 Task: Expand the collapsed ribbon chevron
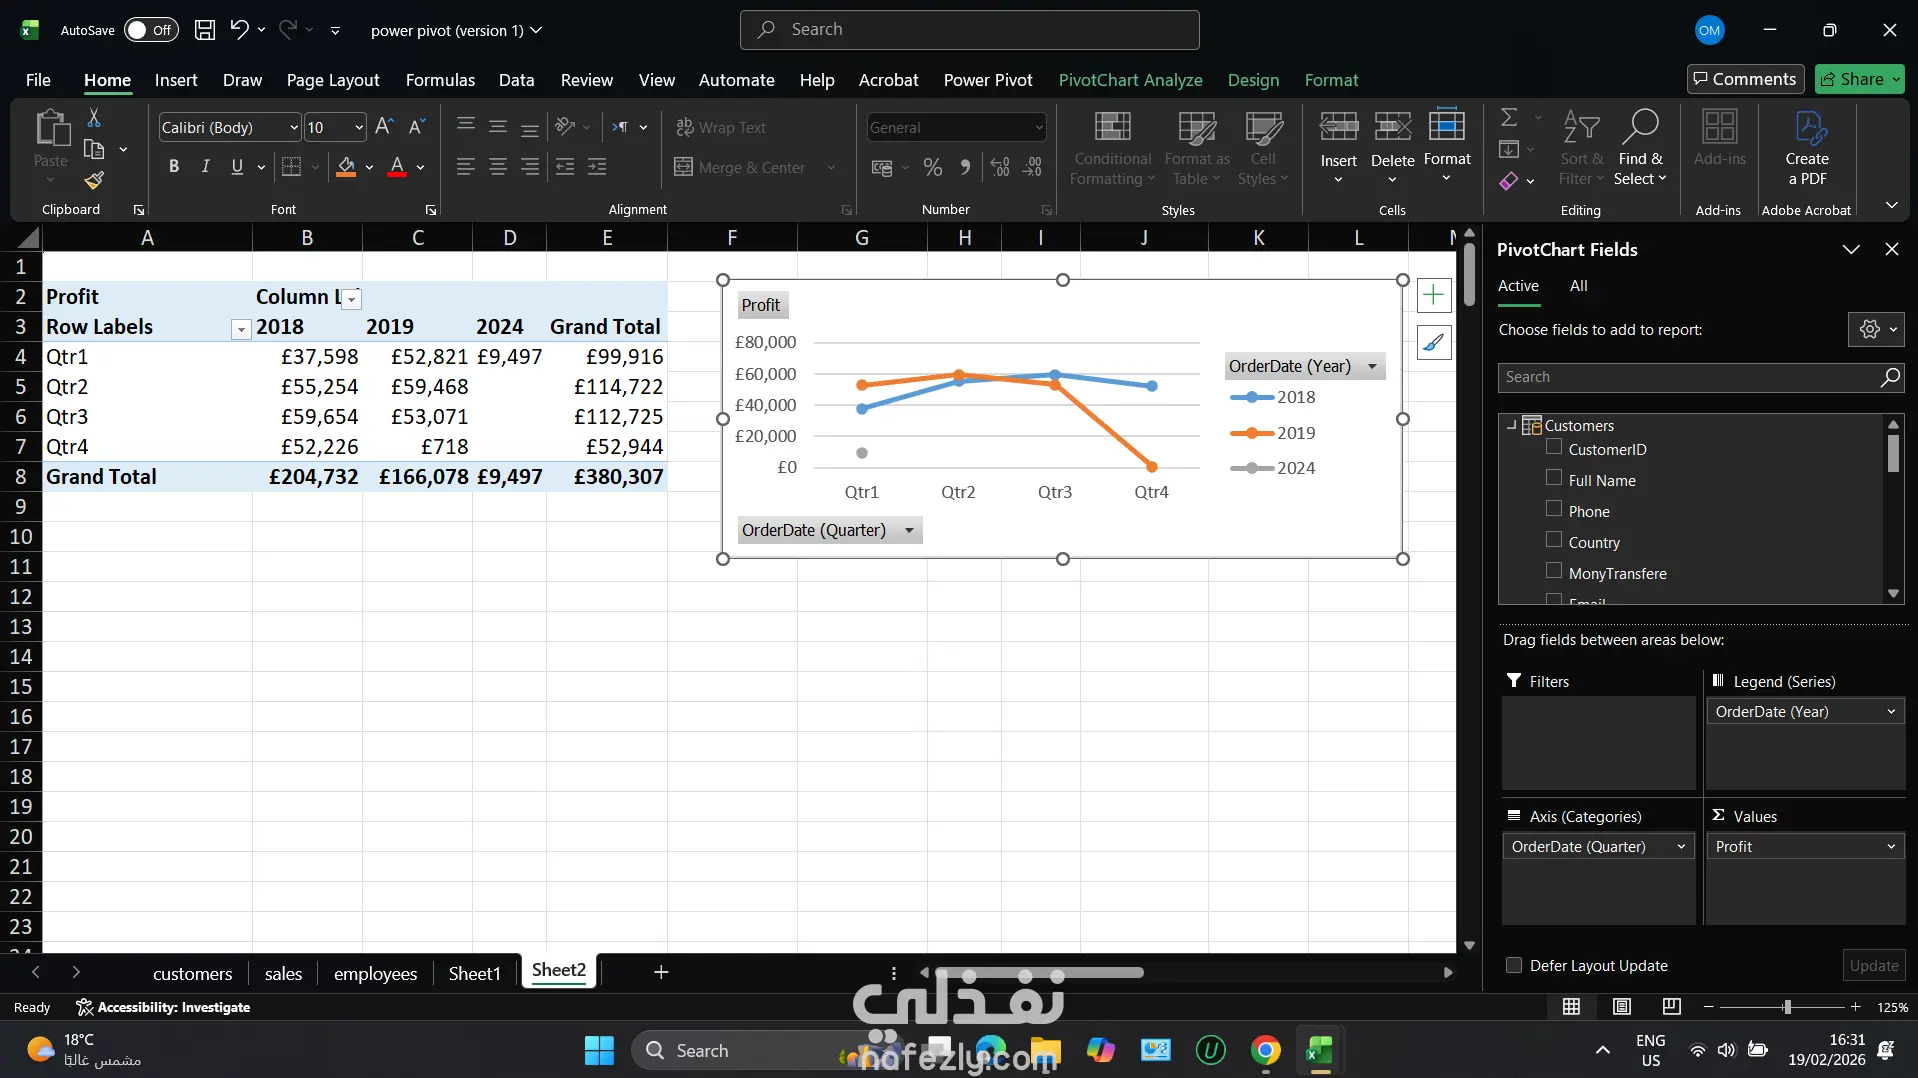coord(1891,205)
